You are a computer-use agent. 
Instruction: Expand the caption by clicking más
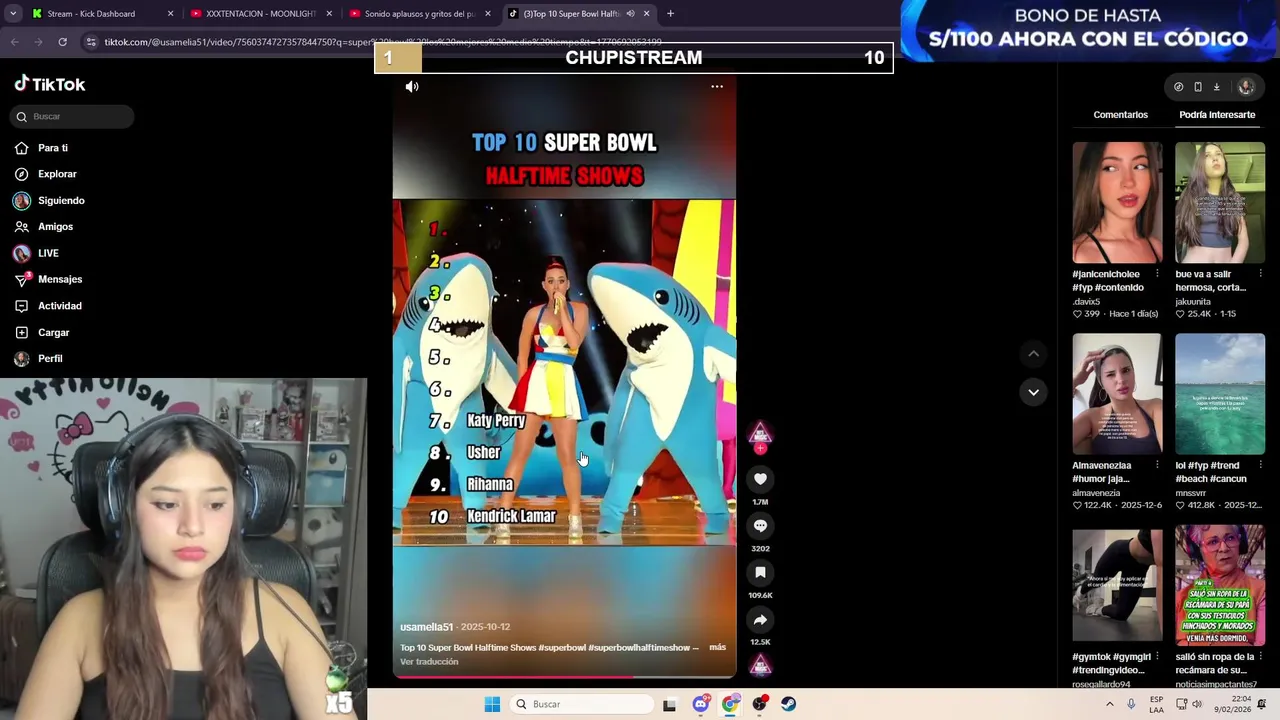point(717,647)
